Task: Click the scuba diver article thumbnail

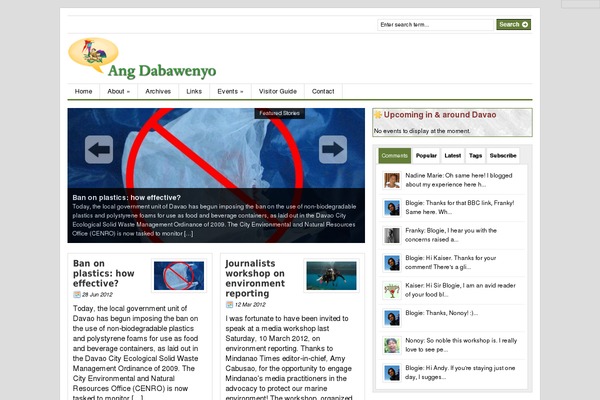Action: [331, 276]
